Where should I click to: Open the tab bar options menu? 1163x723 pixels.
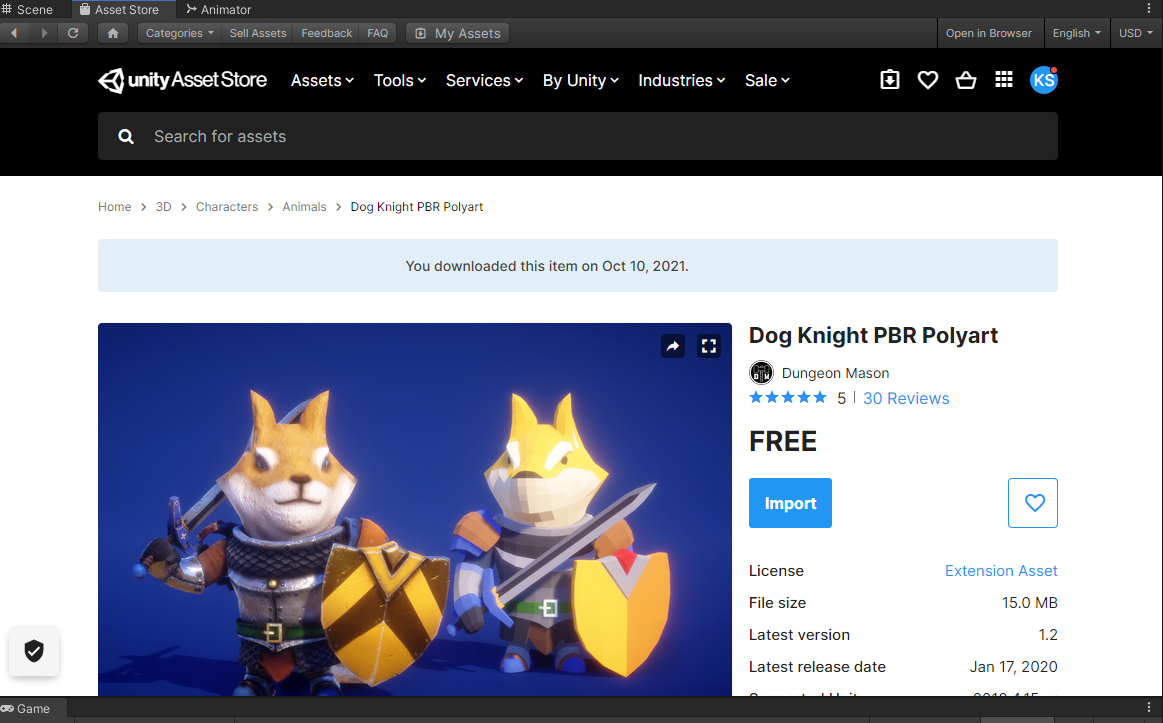pos(1149,8)
